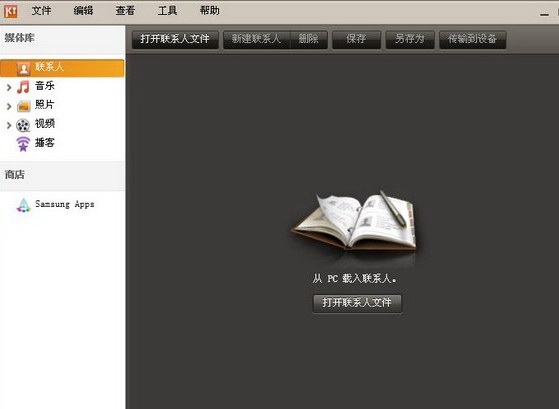Click the podcast icon beside 播客

23,144
